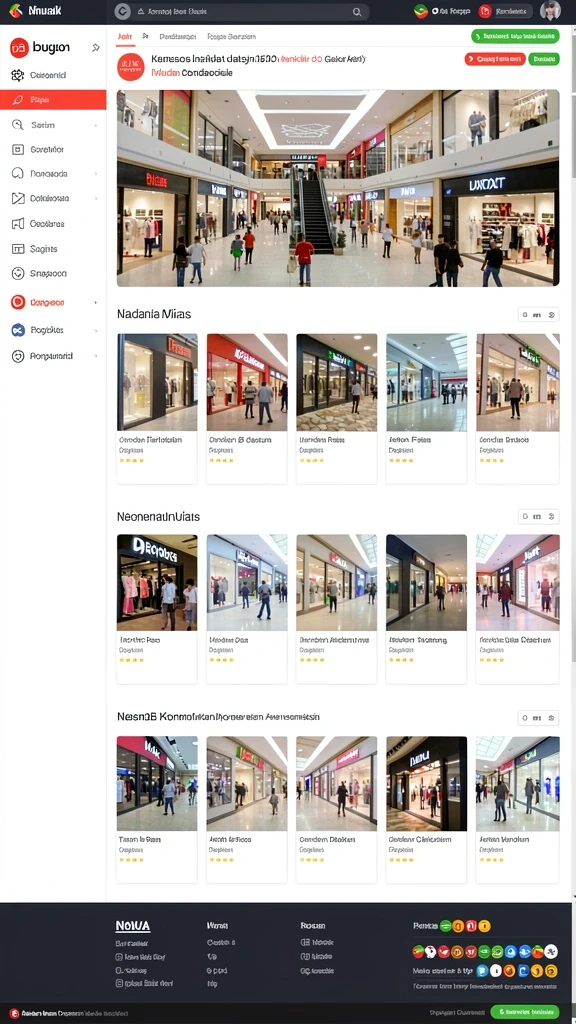
Task: Click the smiley icon next to Ronpaunarid
Action: [x=18, y=357]
